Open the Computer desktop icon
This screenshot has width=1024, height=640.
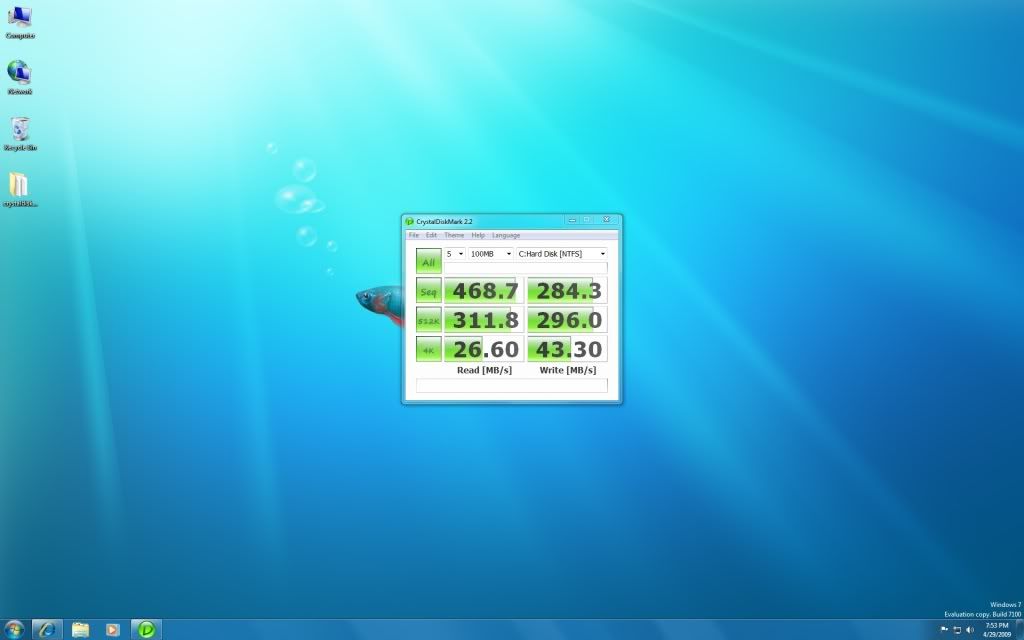19,18
